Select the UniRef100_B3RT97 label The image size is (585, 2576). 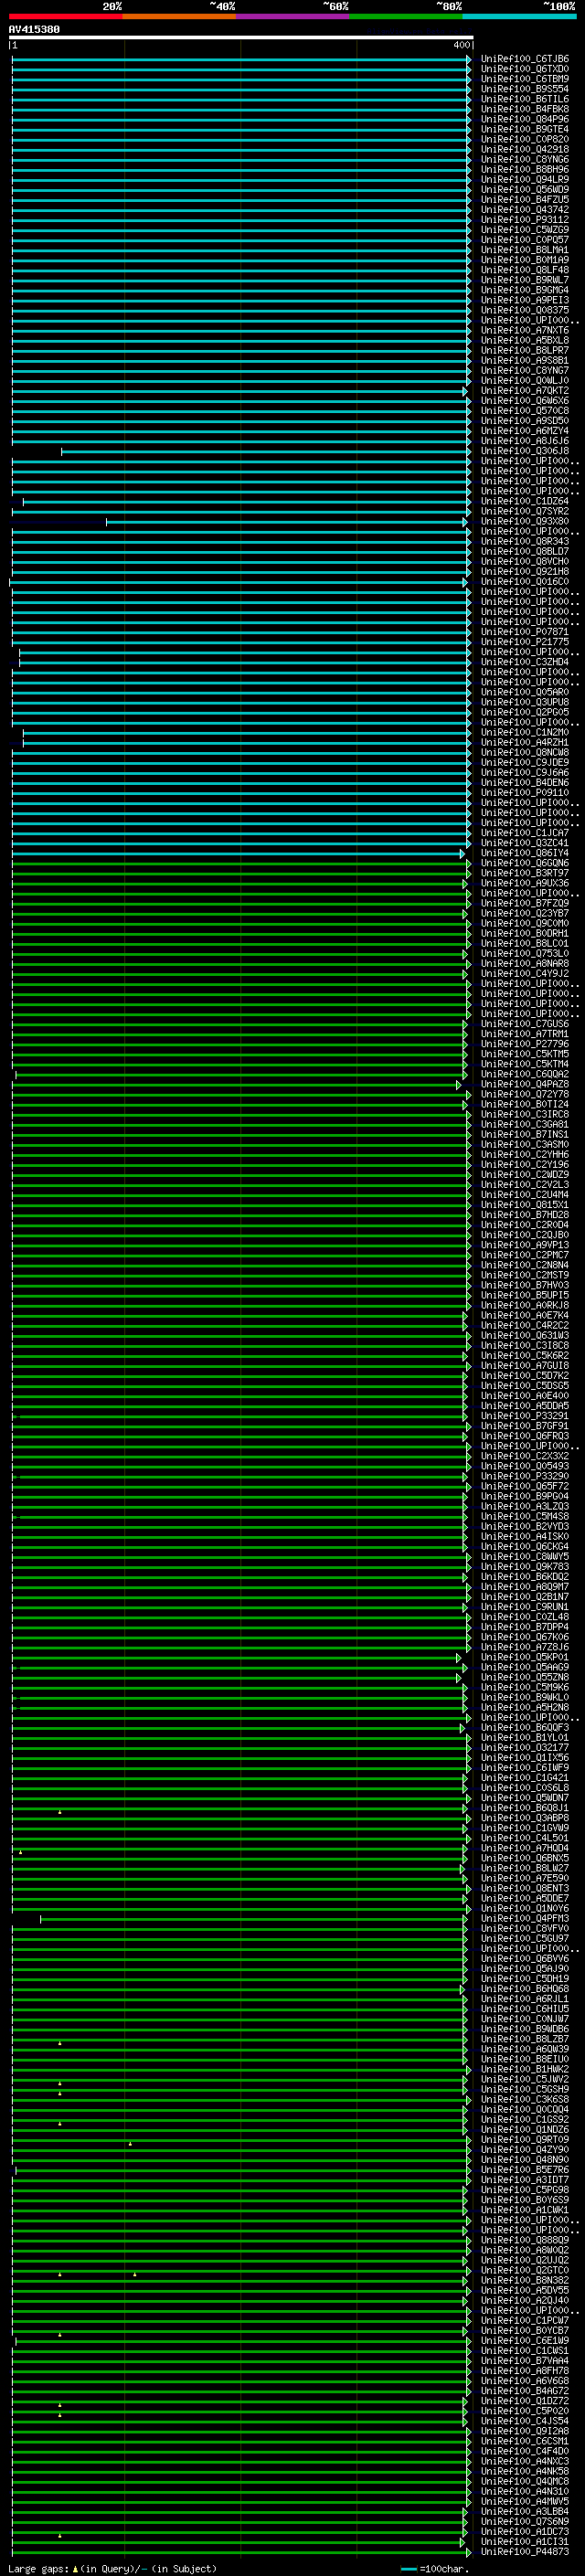pos(525,873)
